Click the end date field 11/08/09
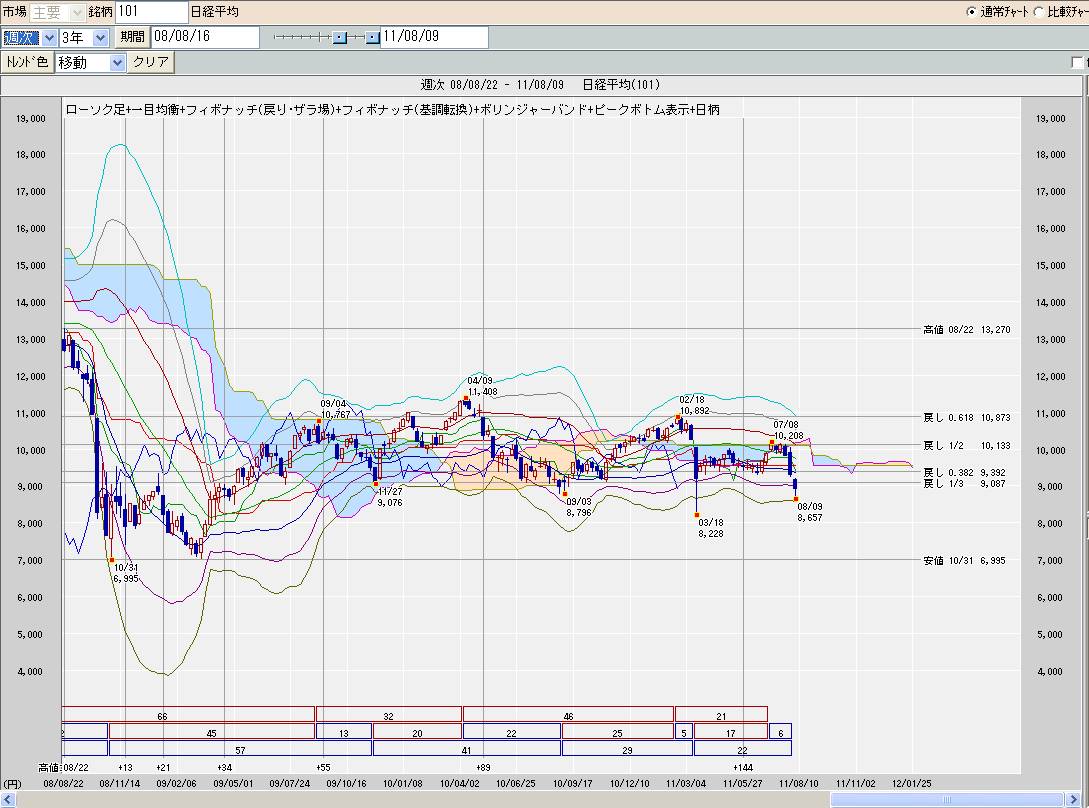Screen dimensions: 1089x808 point(434,37)
